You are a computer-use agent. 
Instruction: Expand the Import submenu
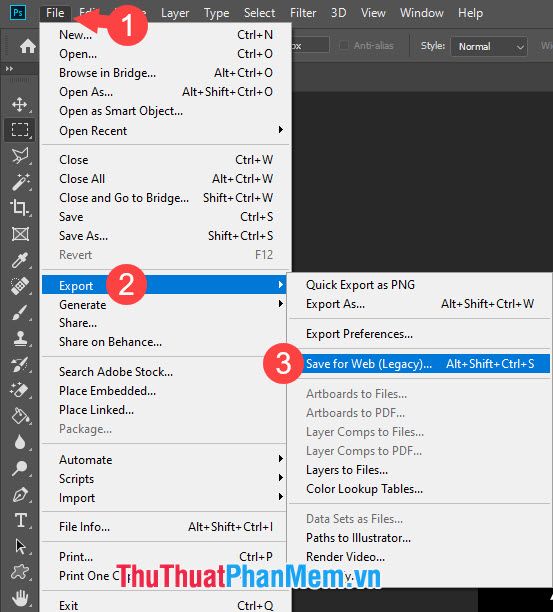pos(165,498)
